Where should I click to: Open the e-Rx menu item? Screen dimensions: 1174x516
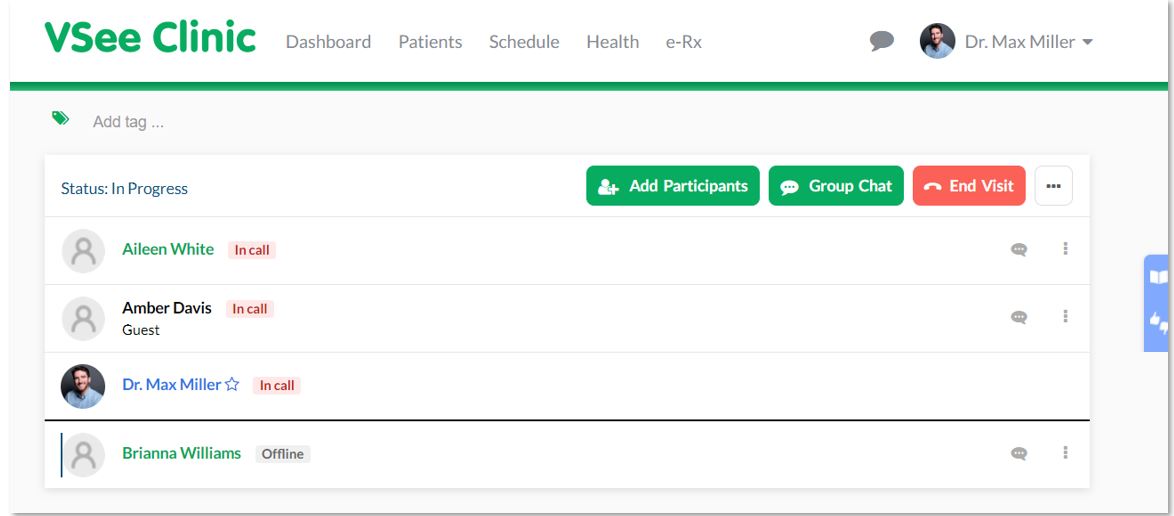pos(684,42)
